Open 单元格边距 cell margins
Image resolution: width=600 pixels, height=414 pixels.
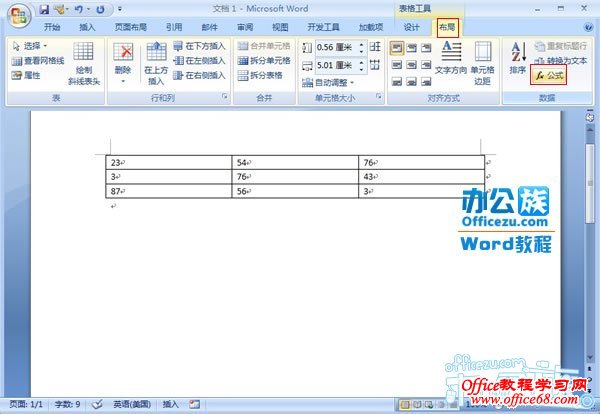[x=483, y=64]
